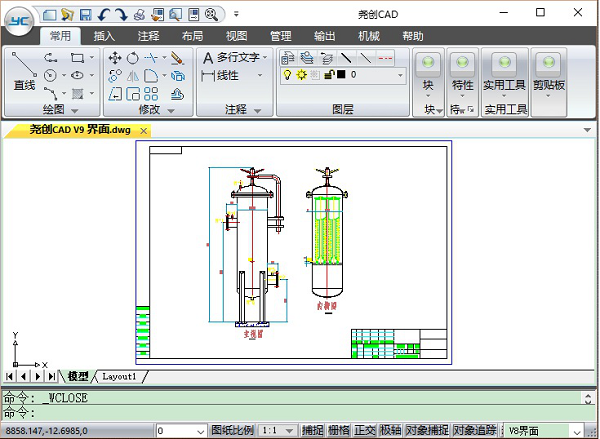Image resolution: width=600 pixels, height=439 pixels.
Task: Select the hatch fill tool
Action: 78,93
